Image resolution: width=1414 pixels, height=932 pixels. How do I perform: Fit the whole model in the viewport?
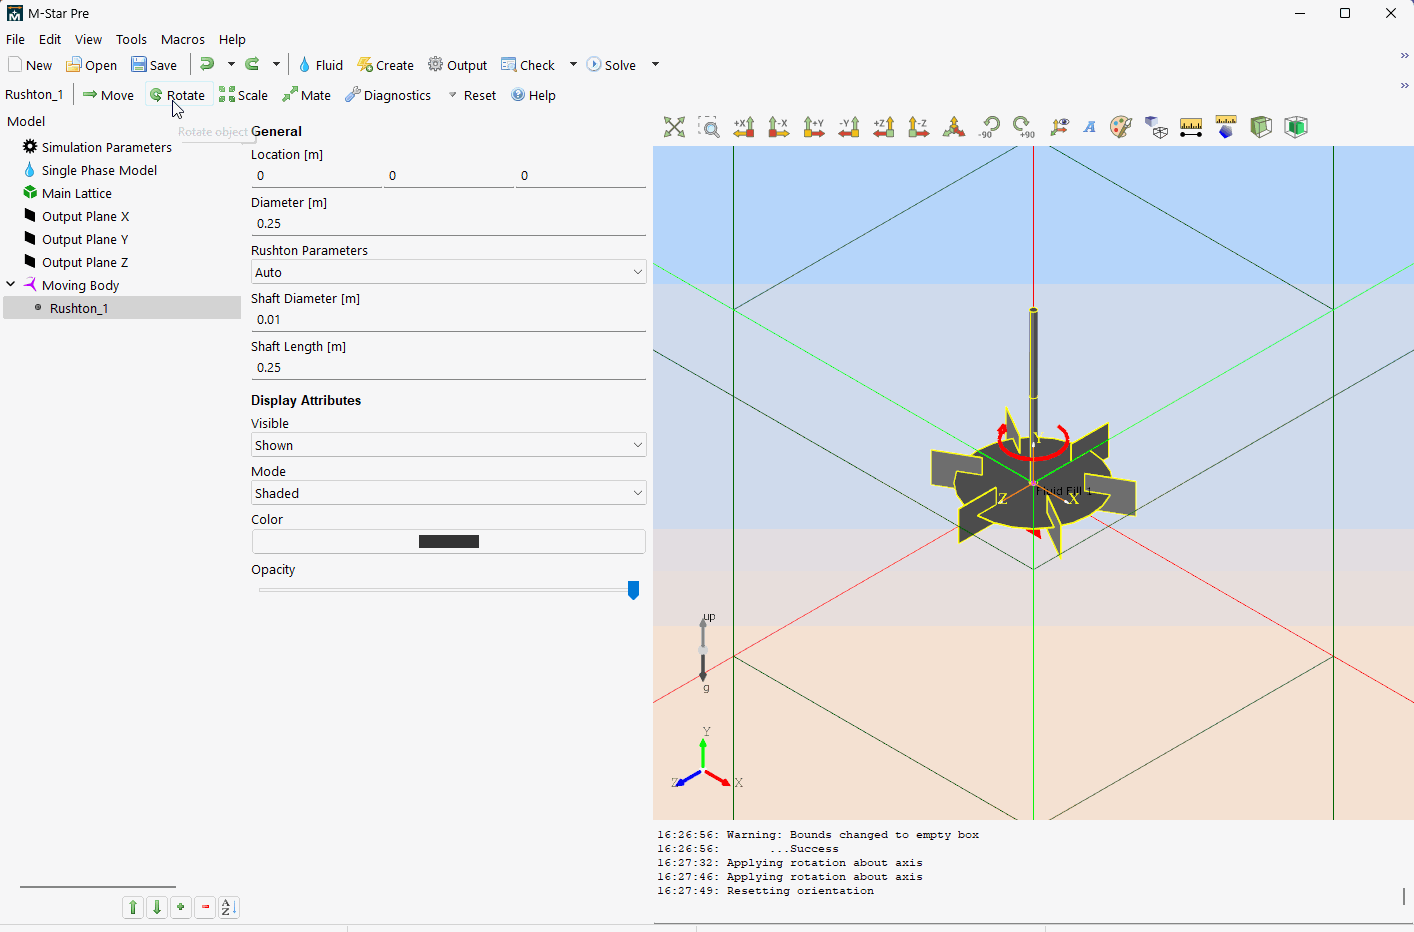[675, 127]
